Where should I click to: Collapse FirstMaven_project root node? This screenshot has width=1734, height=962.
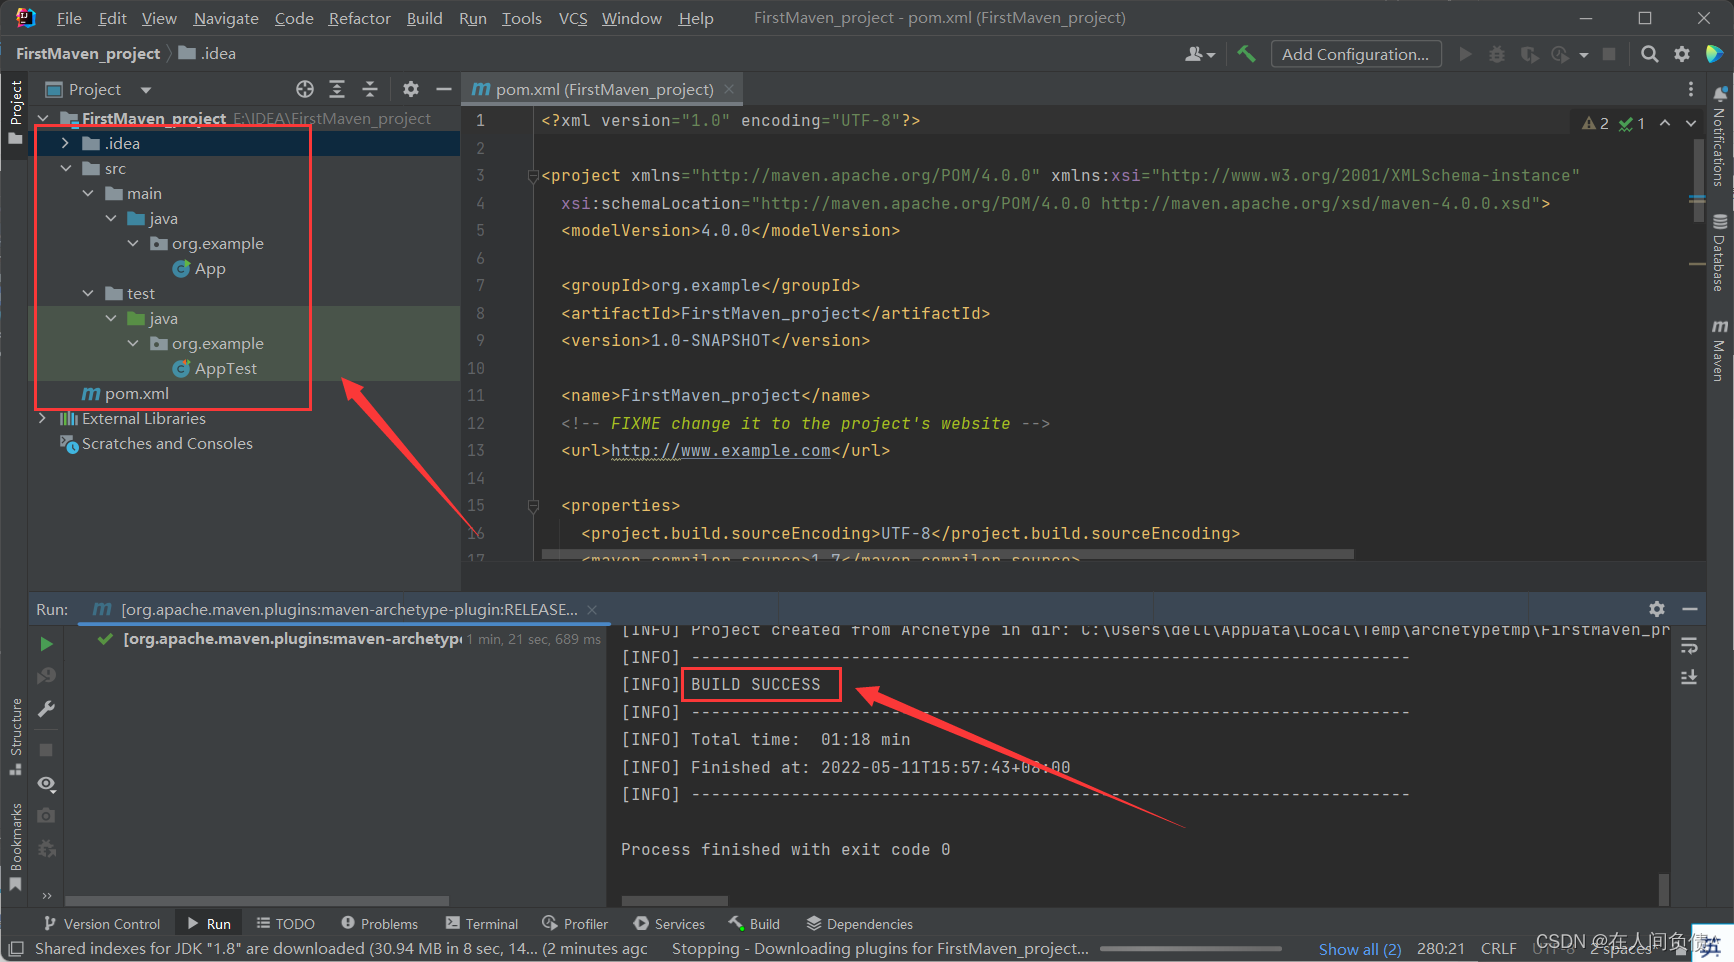[x=42, y=118]
